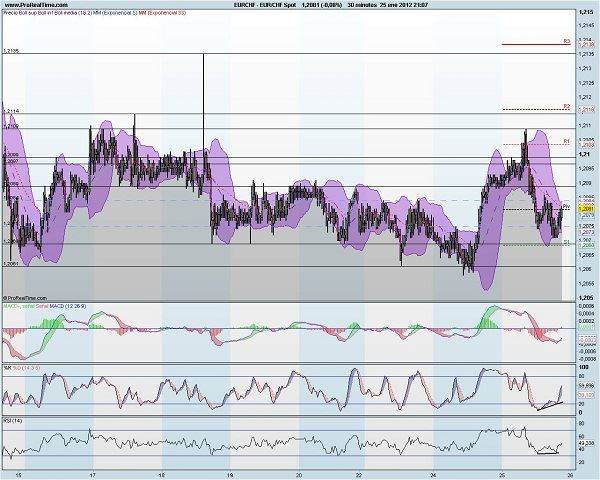Click the RSI support line near the right edge
Viewport: 600px width, 480px height.
(548, 454)
